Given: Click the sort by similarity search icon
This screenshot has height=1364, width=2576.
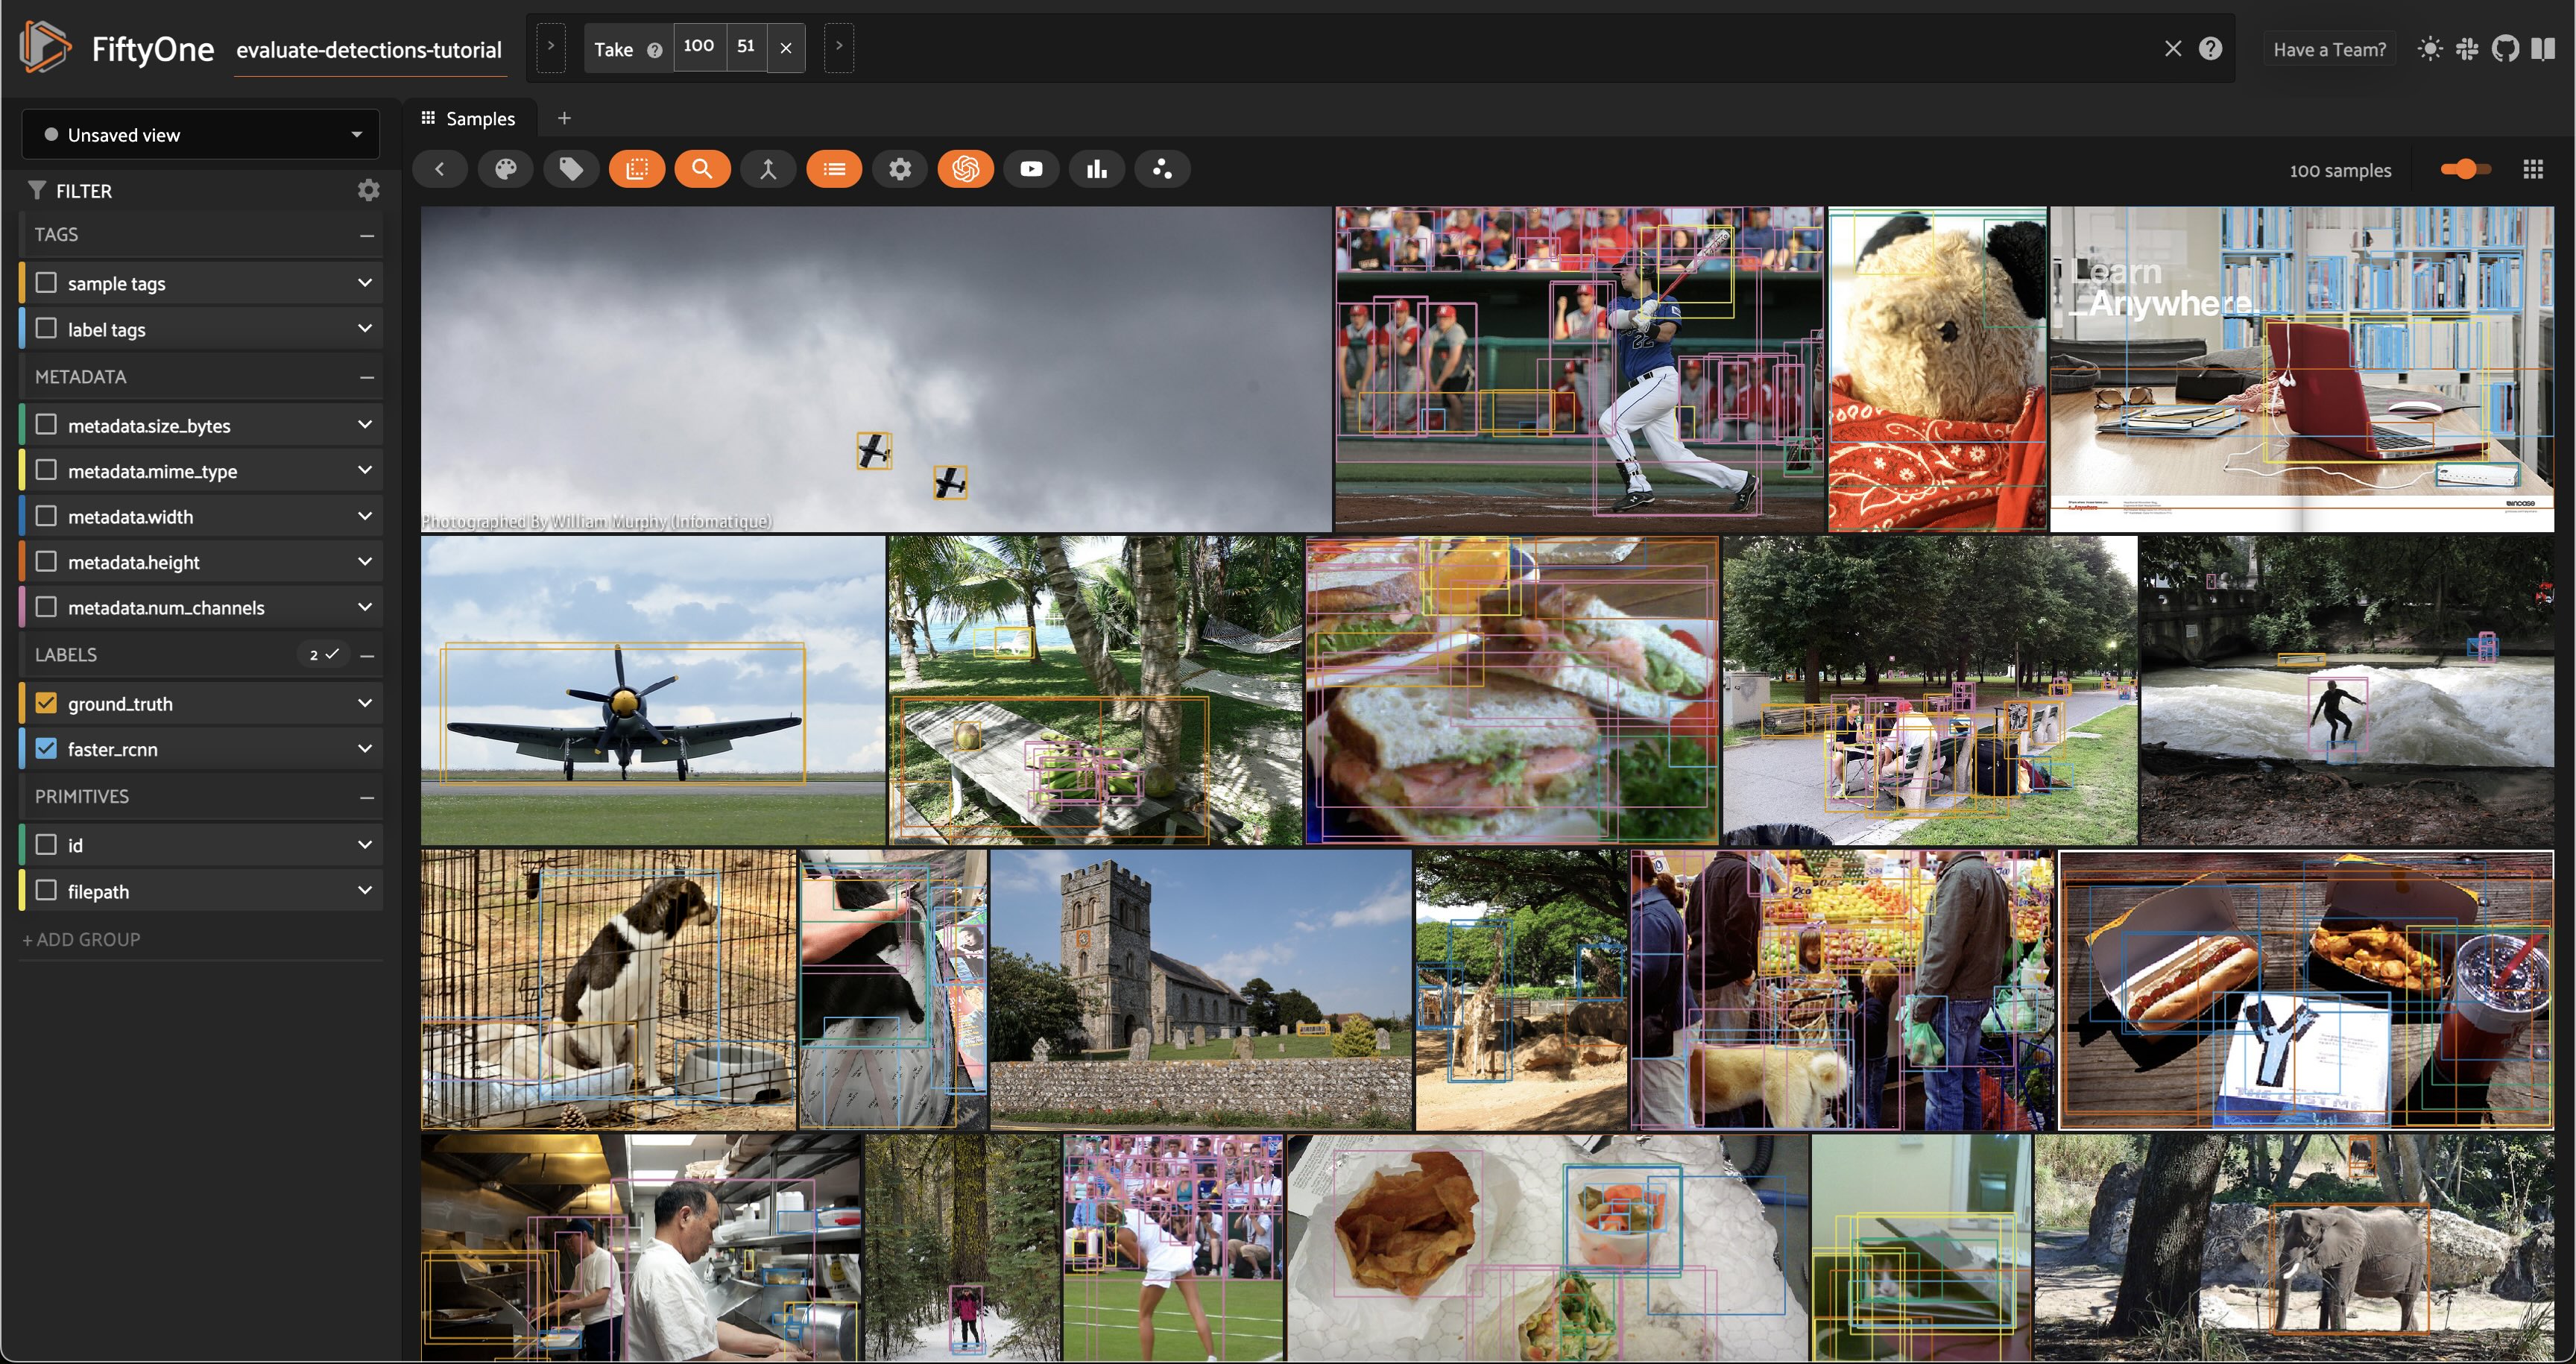Looking at the screenshot, I should coord(702,169).
